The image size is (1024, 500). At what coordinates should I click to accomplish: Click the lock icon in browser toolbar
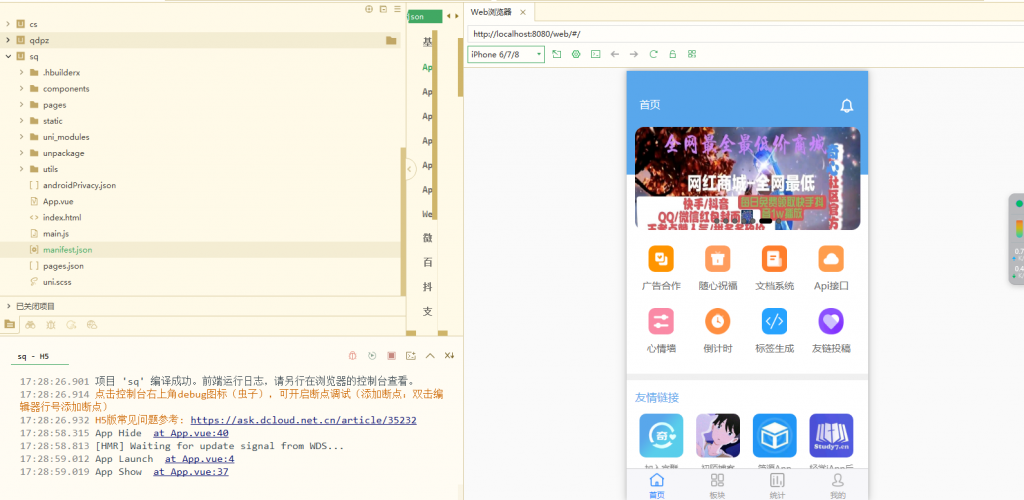click(x=672, y=54)
